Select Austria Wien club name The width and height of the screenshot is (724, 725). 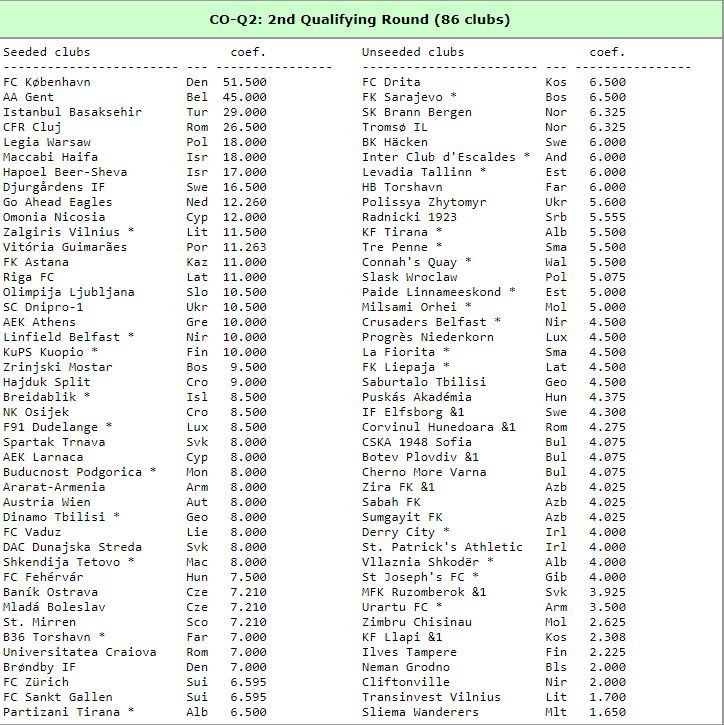(x=47, y=502)
